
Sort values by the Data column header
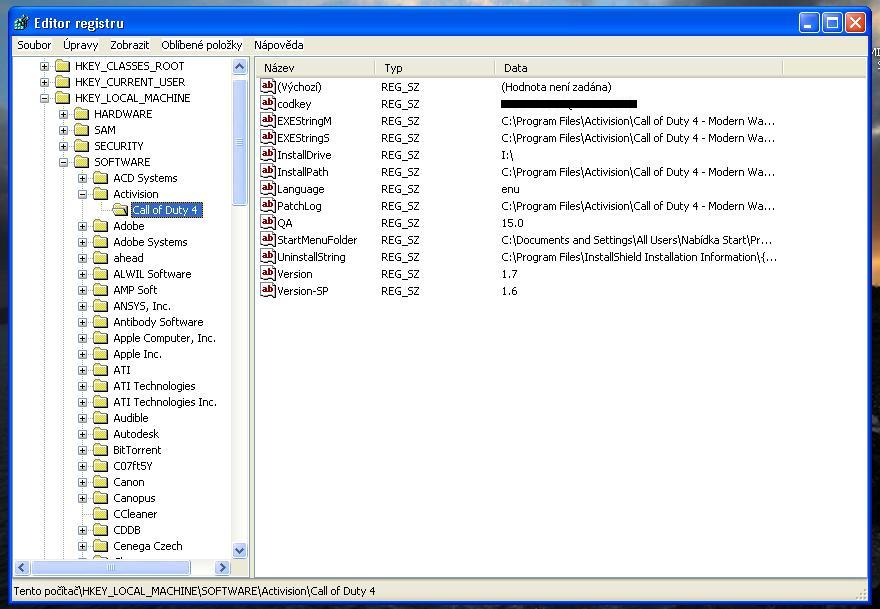click(639, 68)
